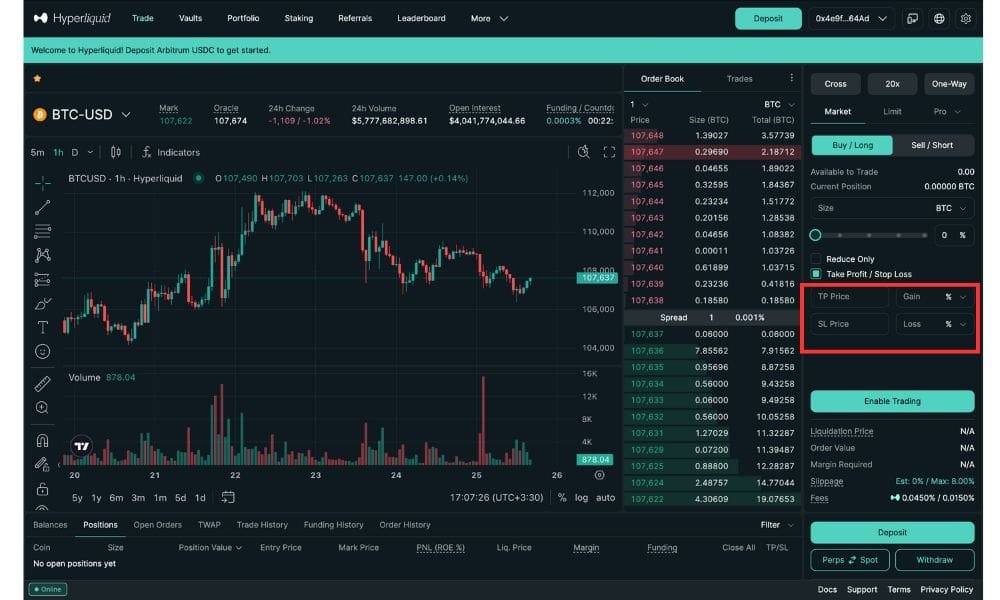This screenshot has width=1000, height=600.
Task: Toggle the percent scale on chart
Action: point(562,497)
